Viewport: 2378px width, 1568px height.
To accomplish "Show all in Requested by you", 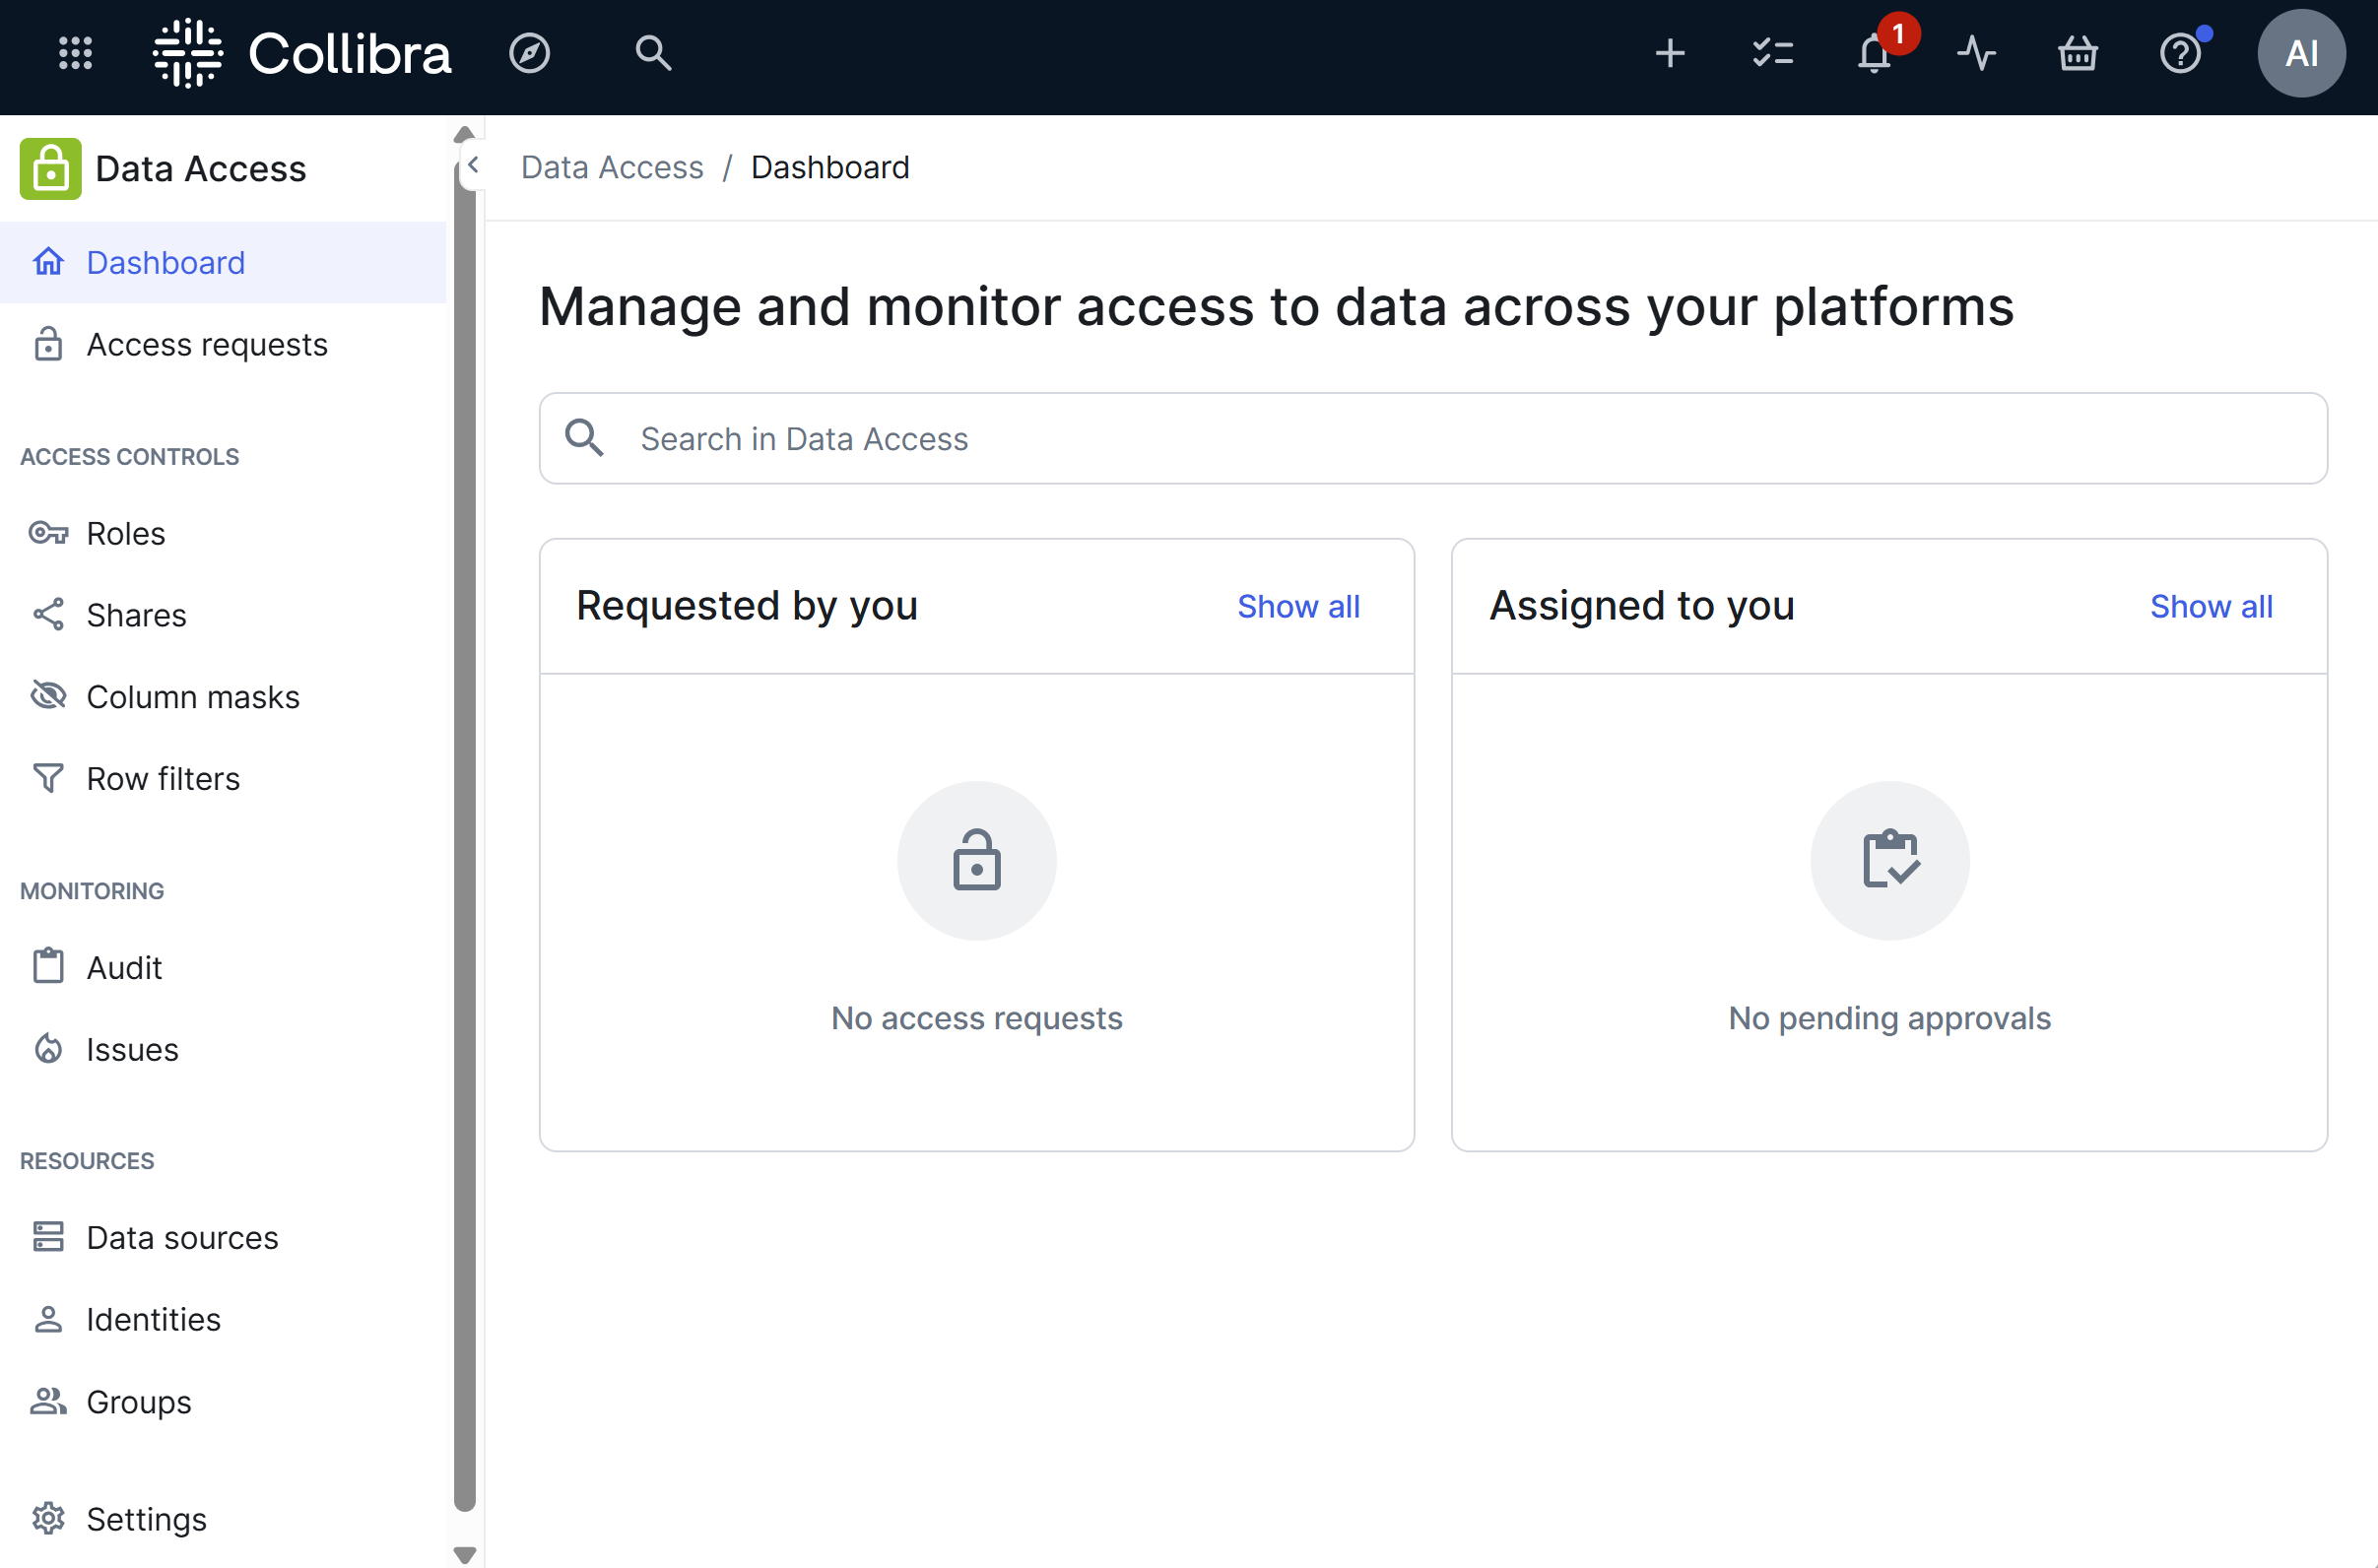I will tap(1298, 606).
